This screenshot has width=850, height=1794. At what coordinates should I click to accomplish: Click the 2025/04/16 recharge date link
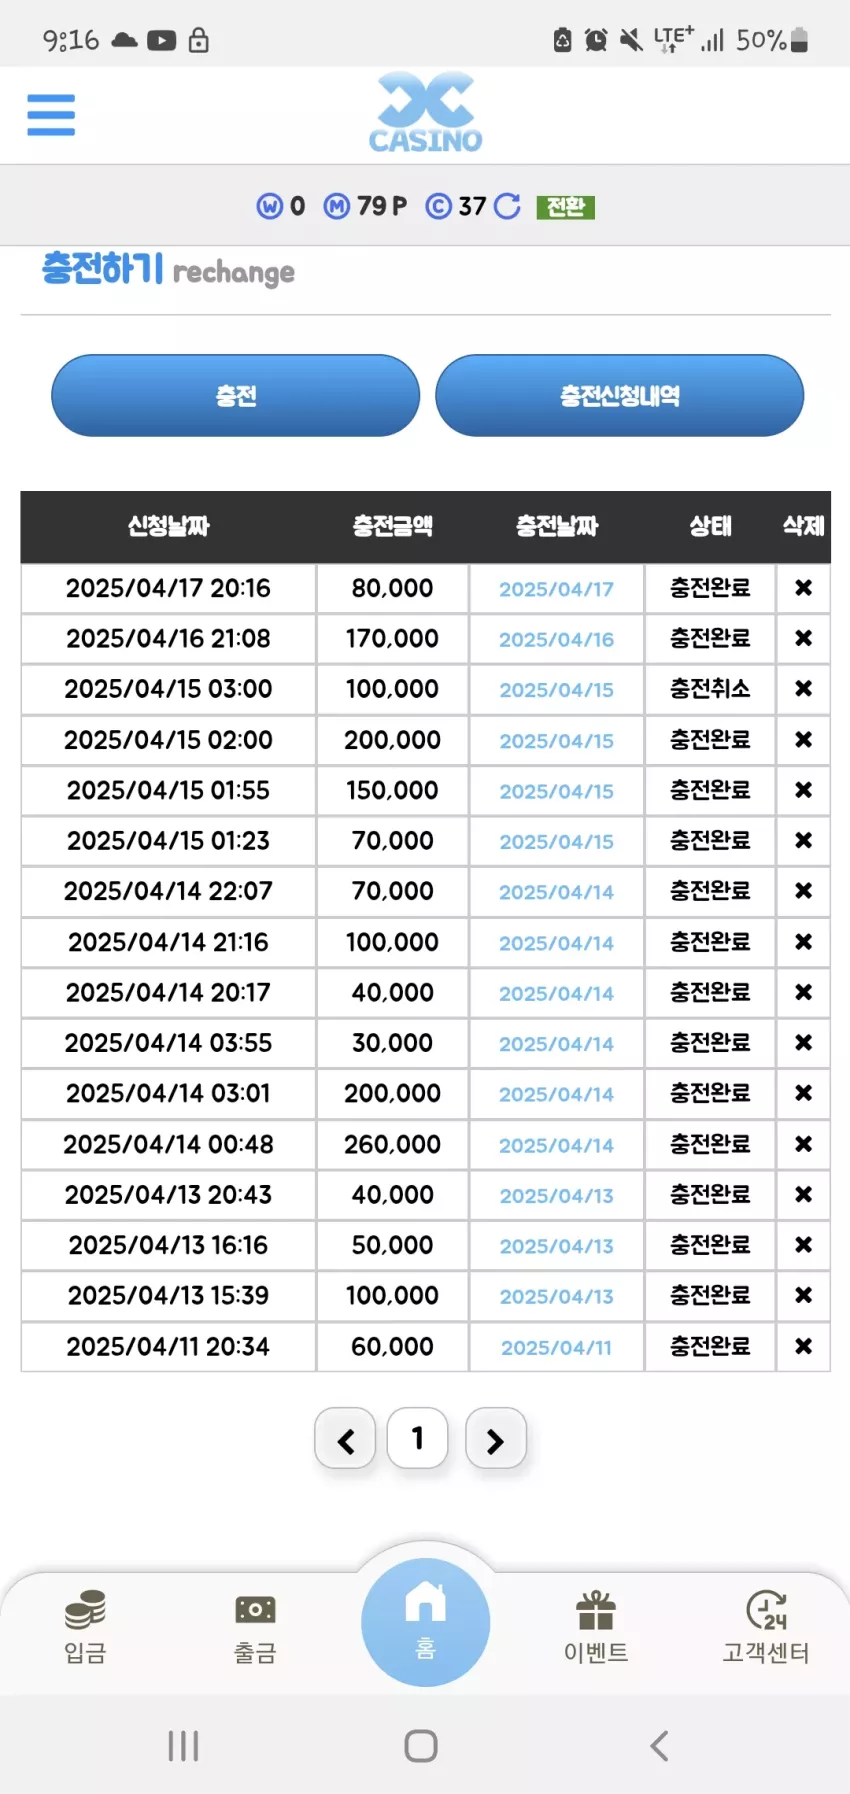point(556,640)
